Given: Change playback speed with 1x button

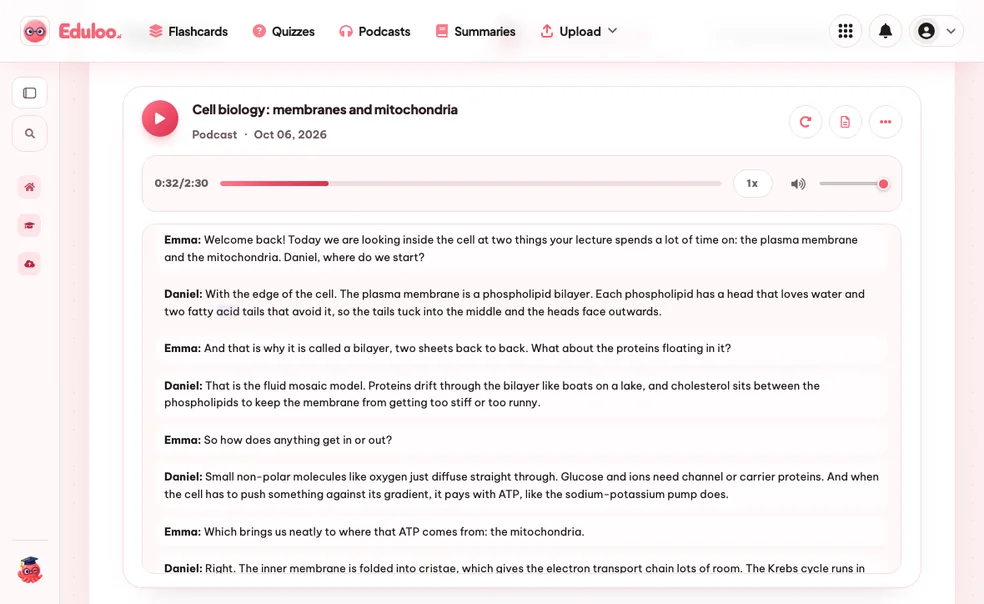Looking at the screenshot, I should [x=752, y=183].
